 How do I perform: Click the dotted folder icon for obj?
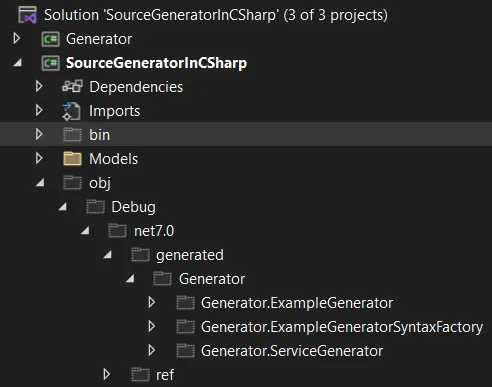(x=72, y=183)
